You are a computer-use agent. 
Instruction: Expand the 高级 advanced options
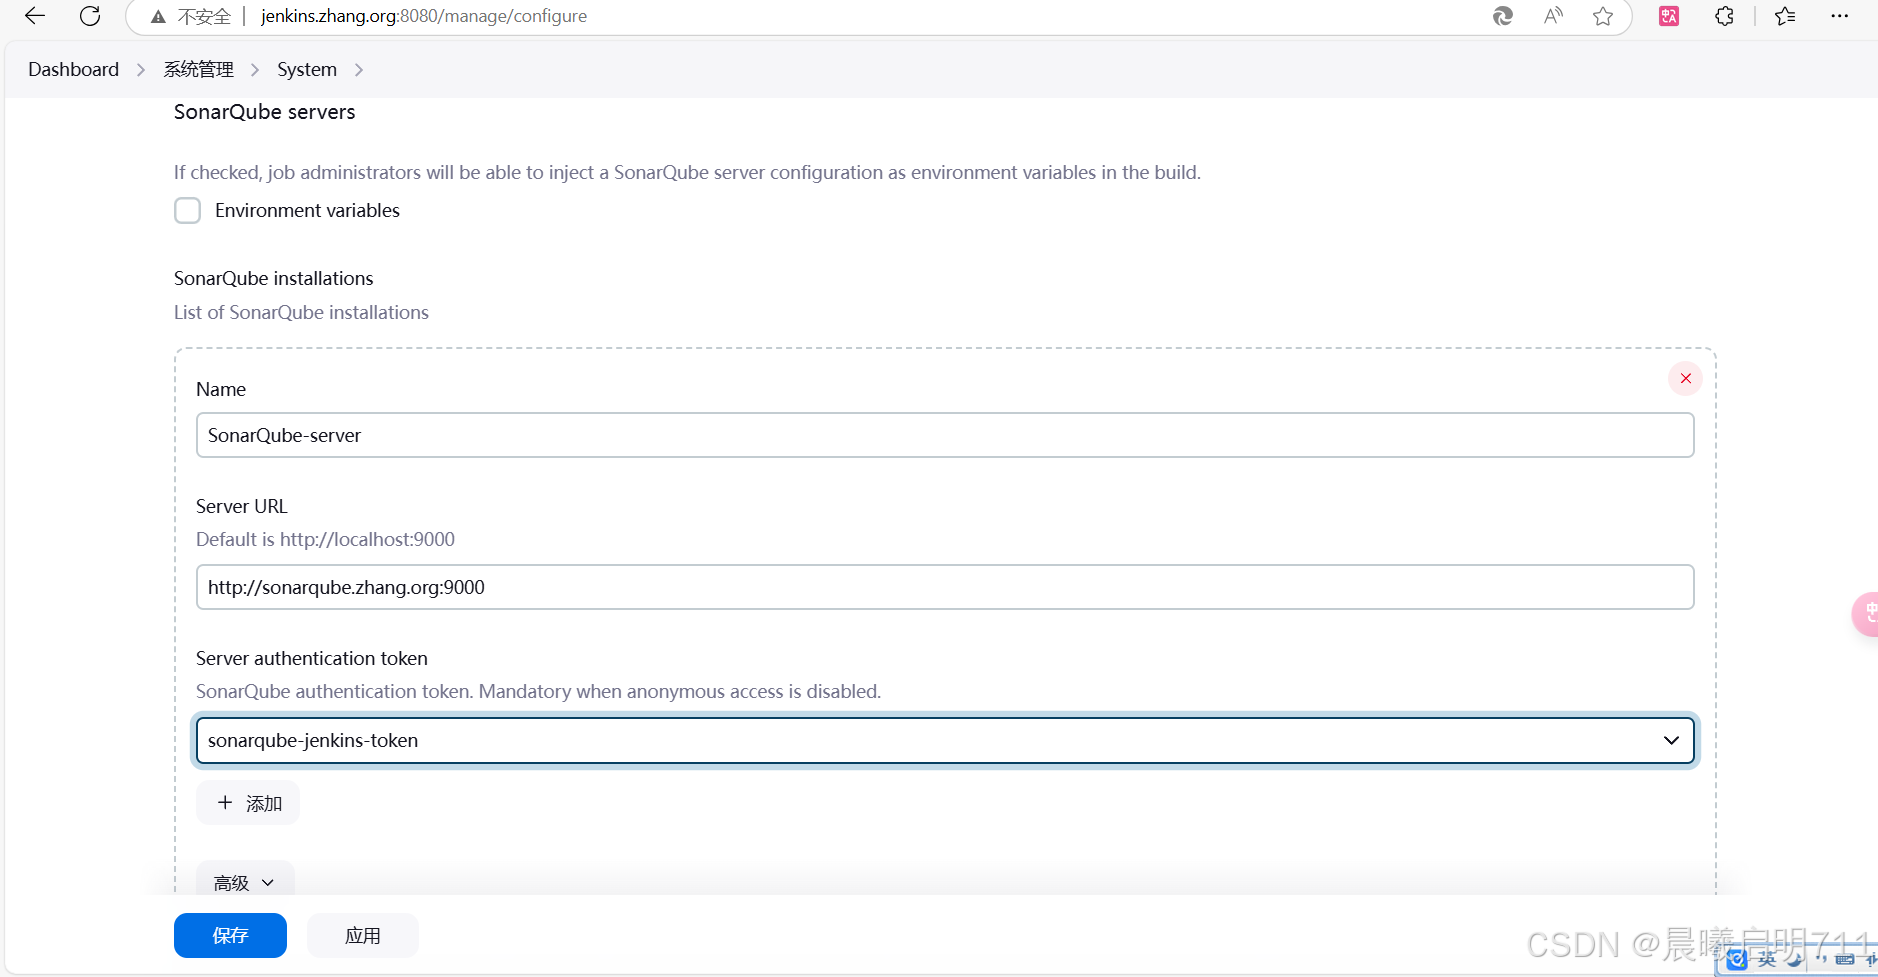click(245, 882)
